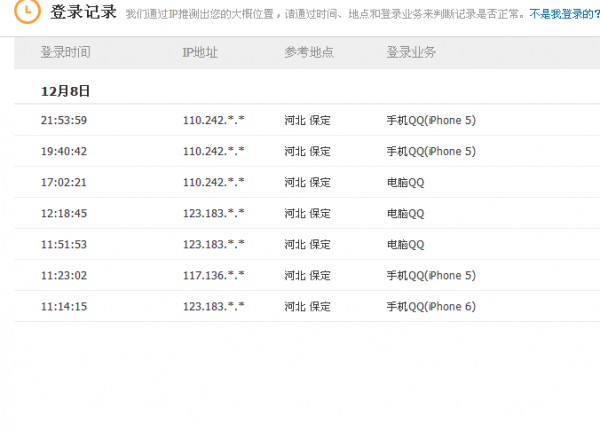This screenshot has height=431, width=600.
Task: Select the login time 11:51:53
Action: (x=64, y=244)
